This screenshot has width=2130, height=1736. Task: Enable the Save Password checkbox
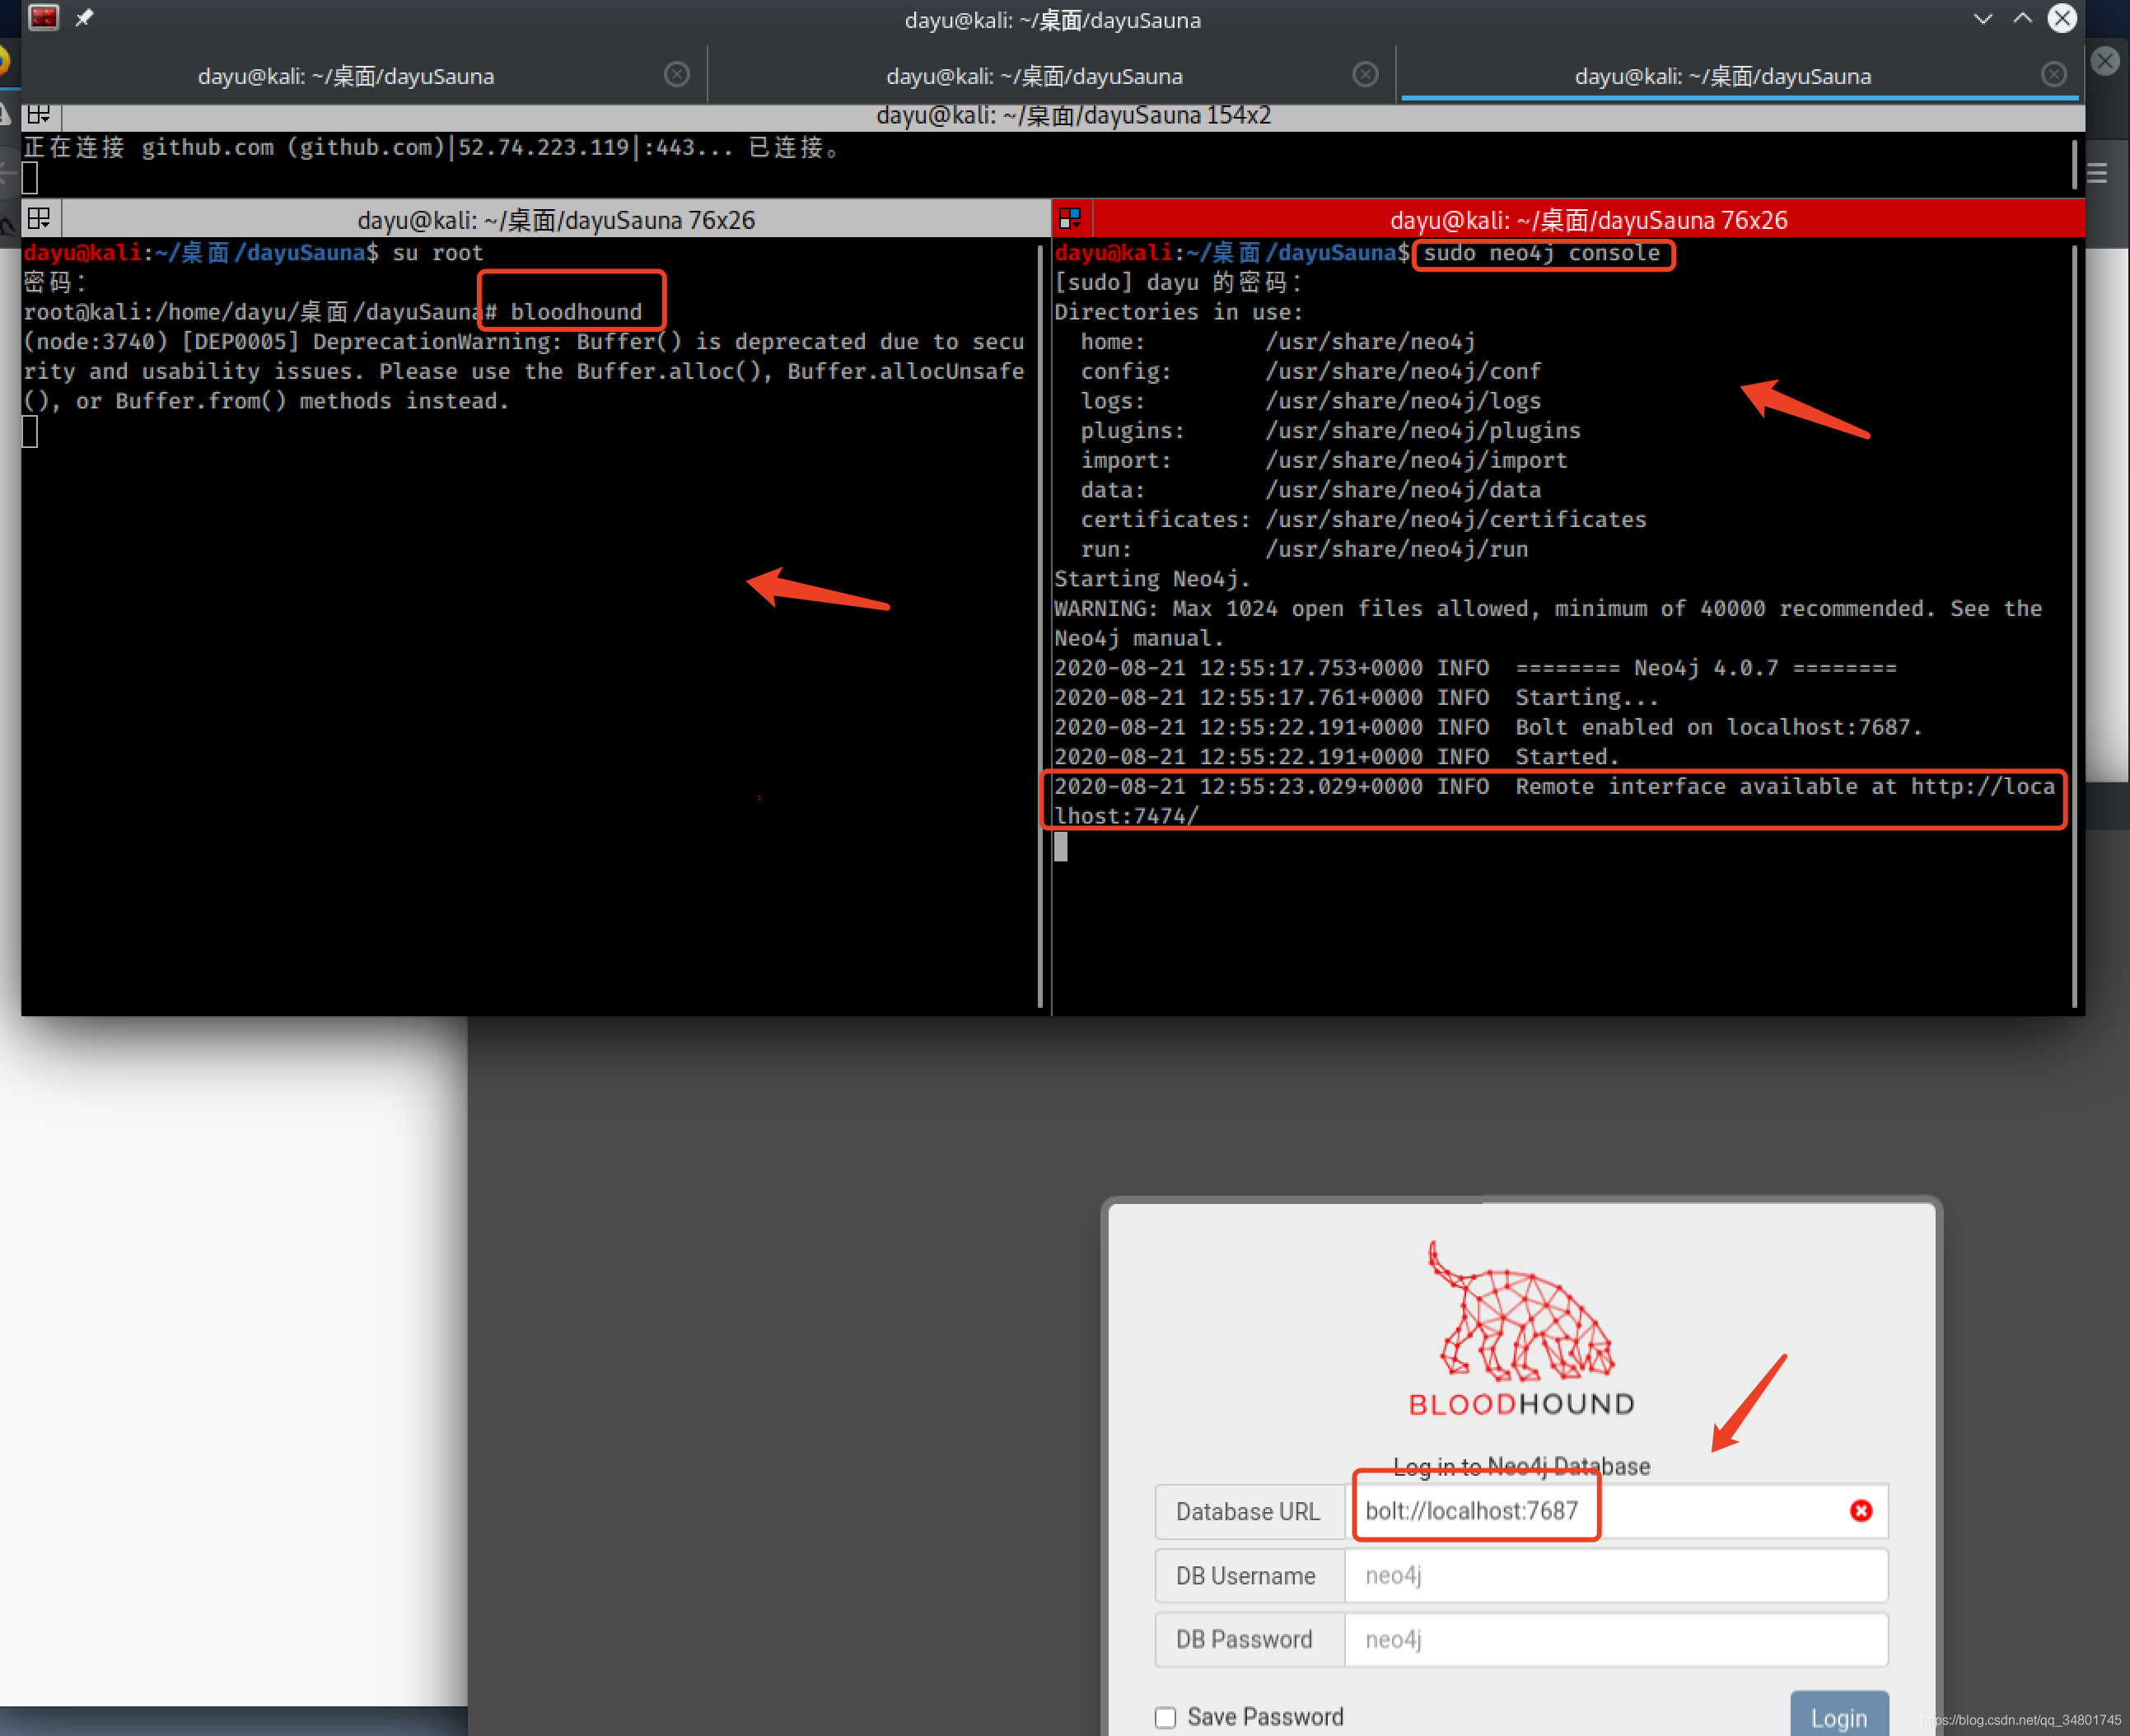1165,1717
